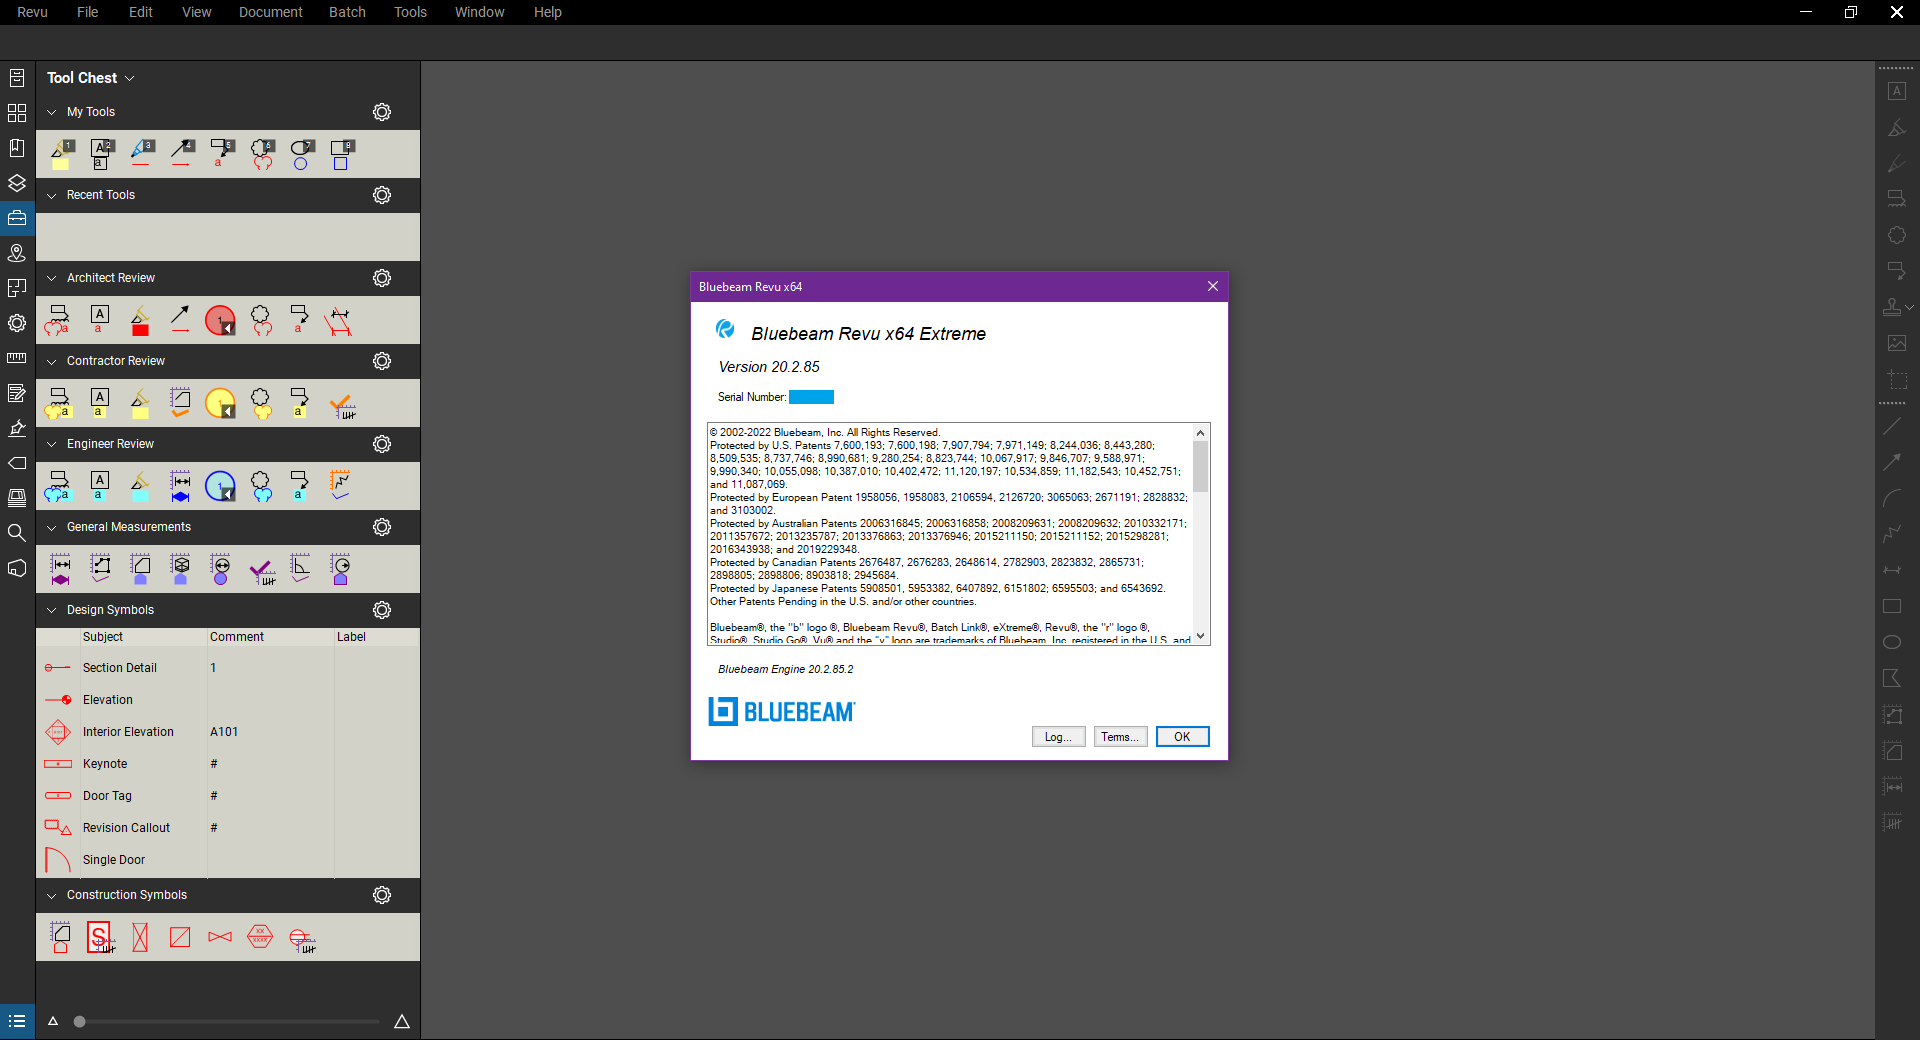Screen dimensions: 1920x1040
Task: Collapse the Architect Review section
Action: point(52,278)
